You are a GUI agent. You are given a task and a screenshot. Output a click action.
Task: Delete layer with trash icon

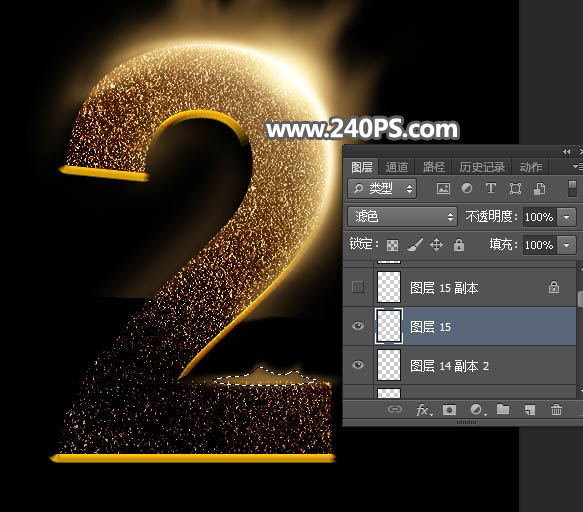(x=556, y=409)
